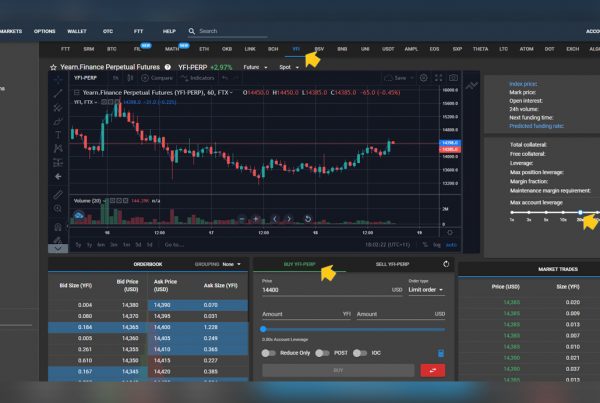This screenshot has width=600, height=403.
Task: Select the ruler measure tool
Action: pyautogui.click(x=58, y=194)
